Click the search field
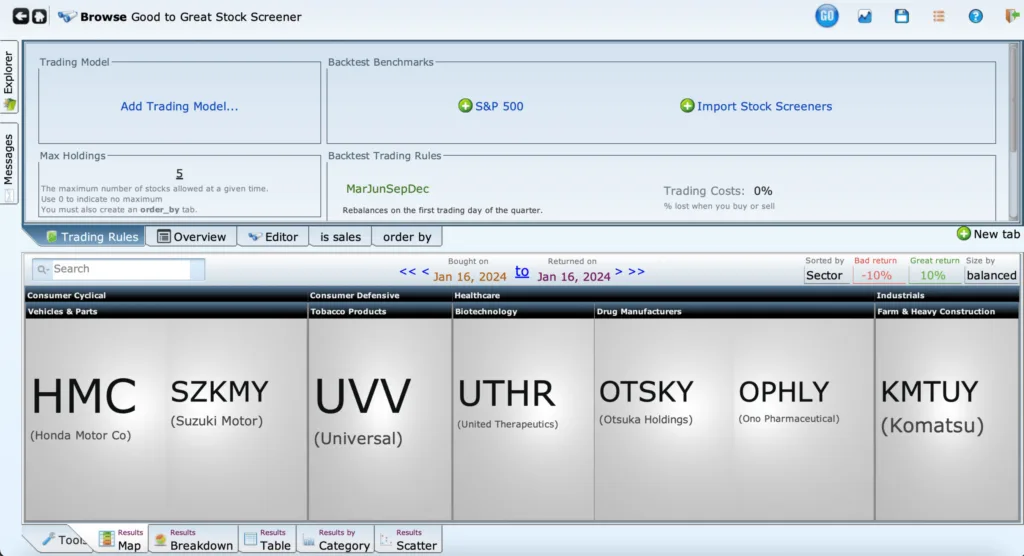This screenshot has height=556, width=1024. pyautogui.click(x=119, y=269)
